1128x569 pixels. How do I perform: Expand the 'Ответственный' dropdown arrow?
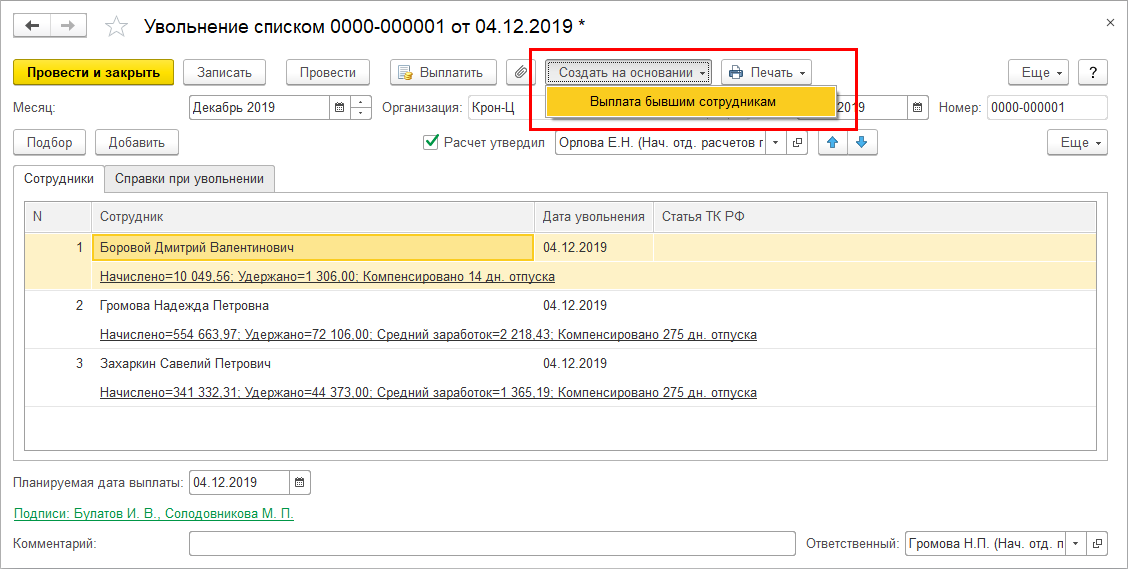pos(1076,544)
